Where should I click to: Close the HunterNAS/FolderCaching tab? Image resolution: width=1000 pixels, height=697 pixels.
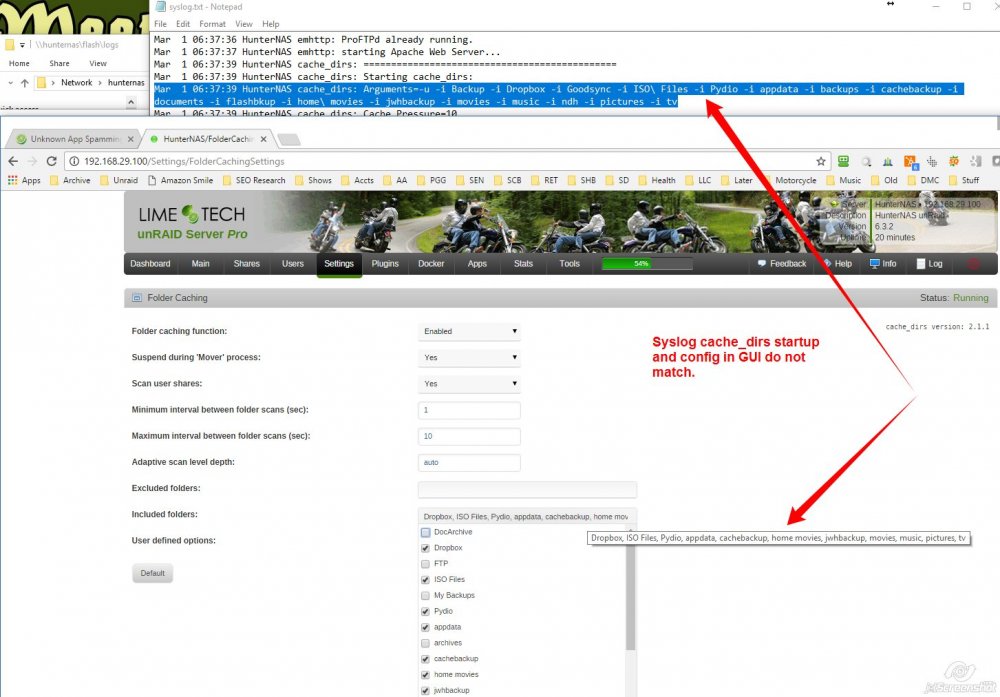coord(263,139)
